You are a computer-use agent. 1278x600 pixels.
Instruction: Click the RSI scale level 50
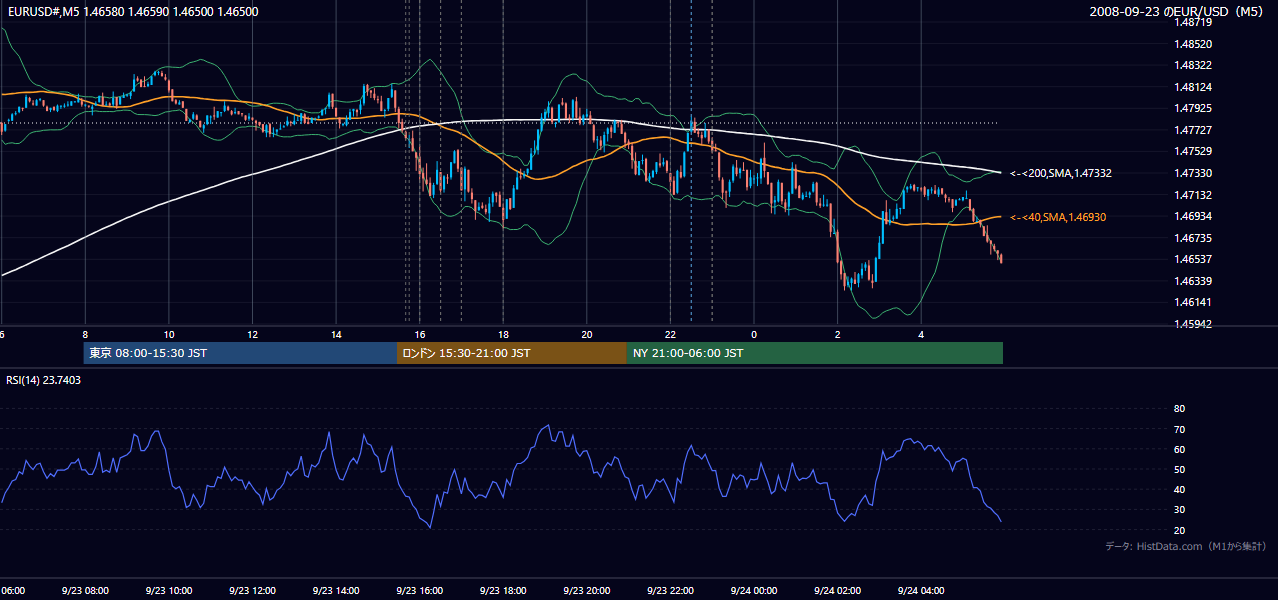pos(1180,469)
